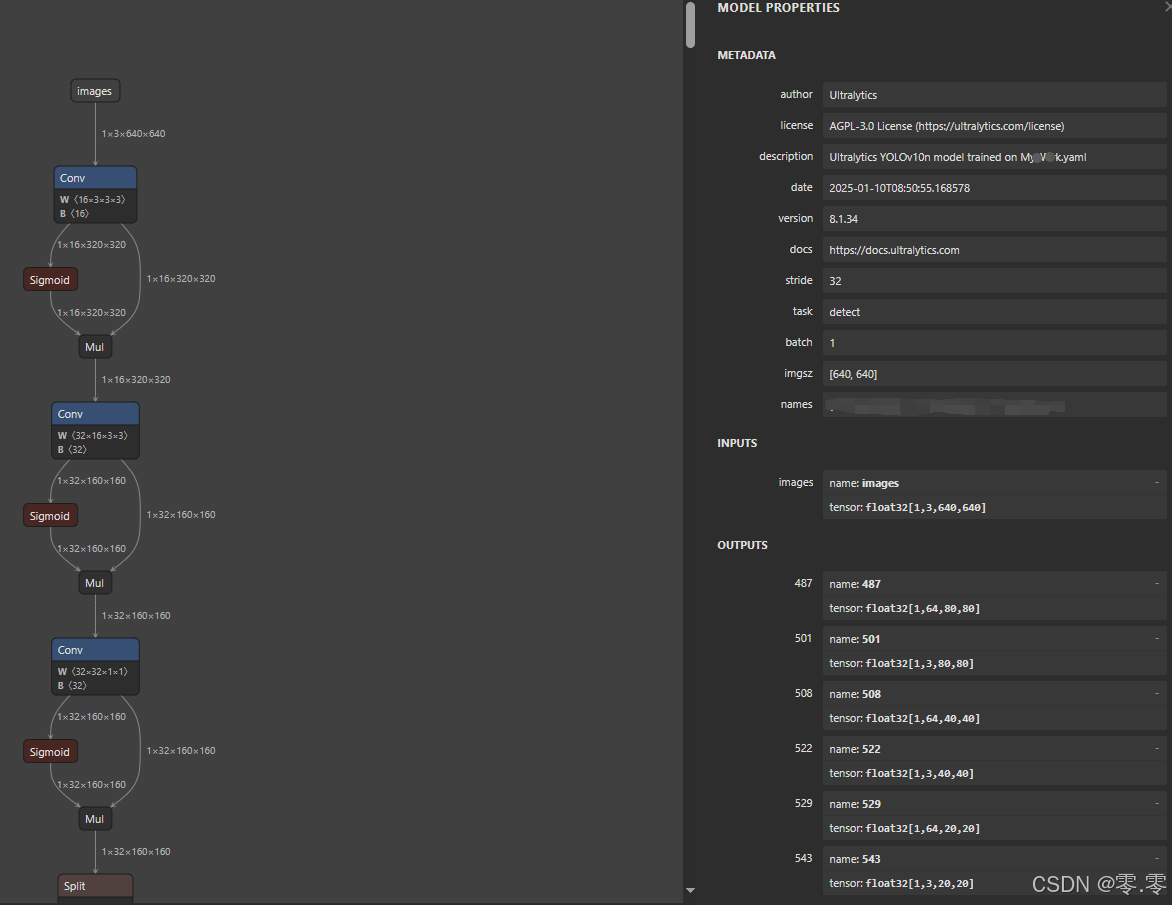The image size is (1172, 905).
Task: Click the scrollbar down arrow in properties panel
Action: tap(691, 890)
